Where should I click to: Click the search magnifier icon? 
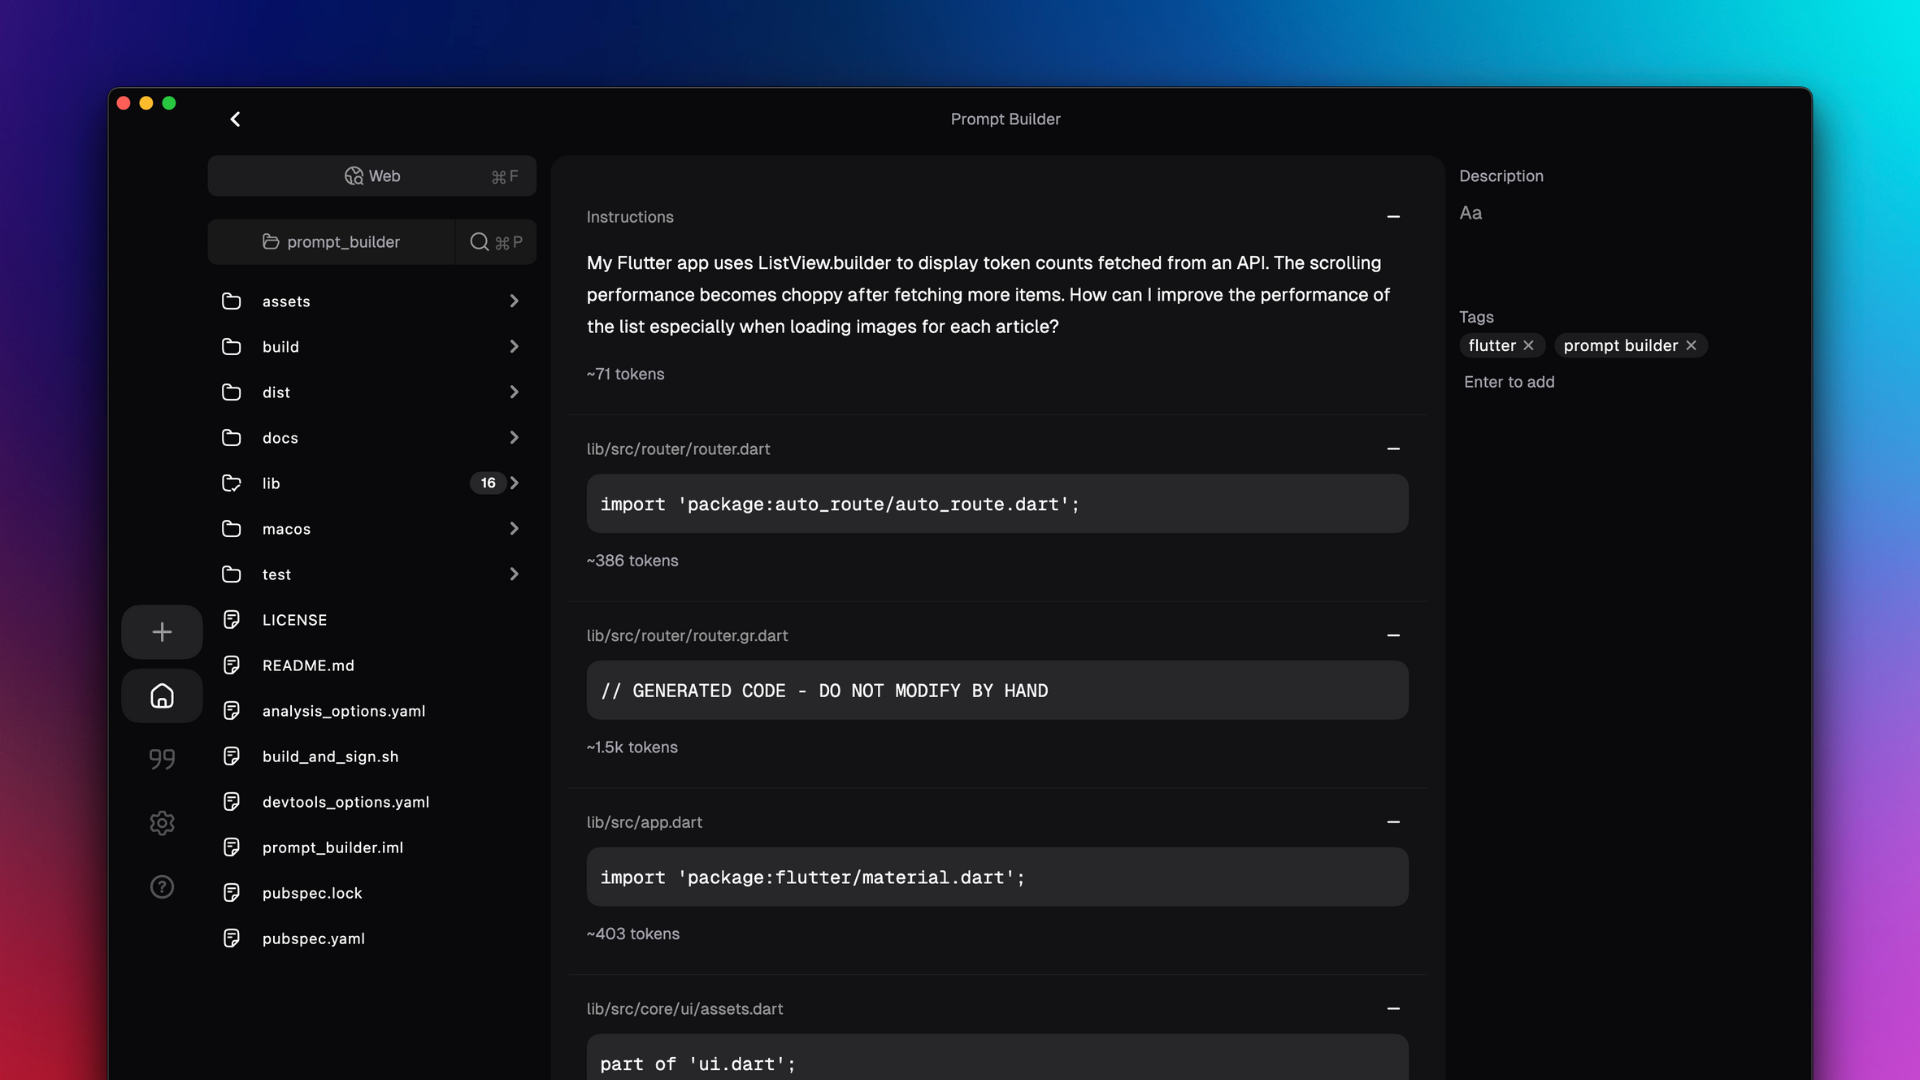click(x=480, y=242)
